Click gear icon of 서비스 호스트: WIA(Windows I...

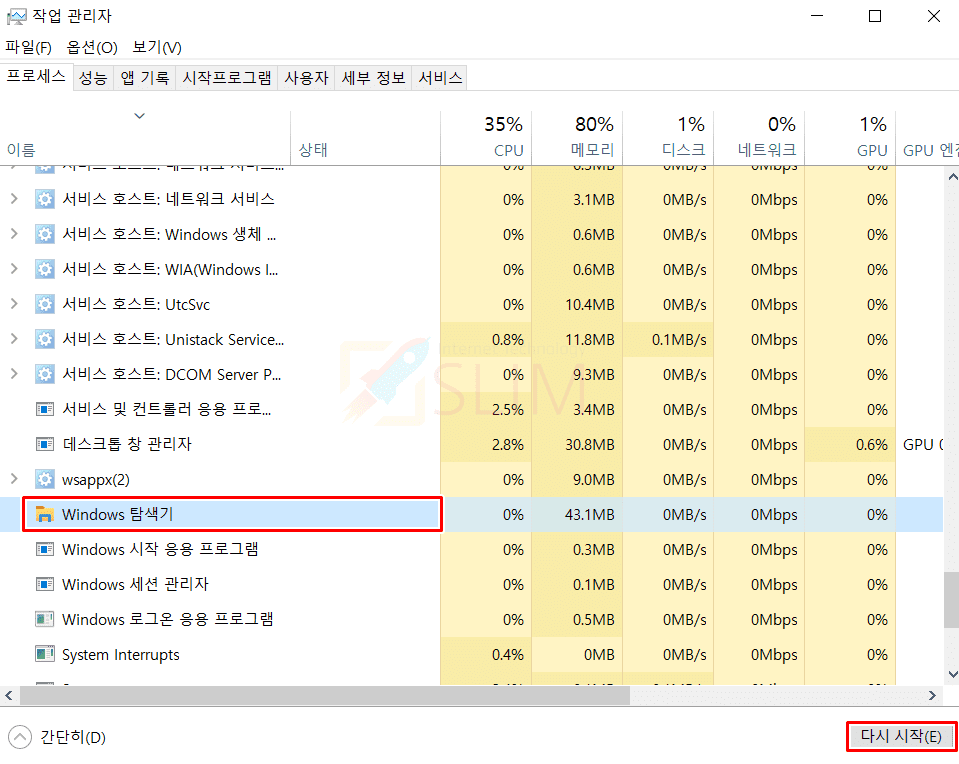click(x=45, y=269)
